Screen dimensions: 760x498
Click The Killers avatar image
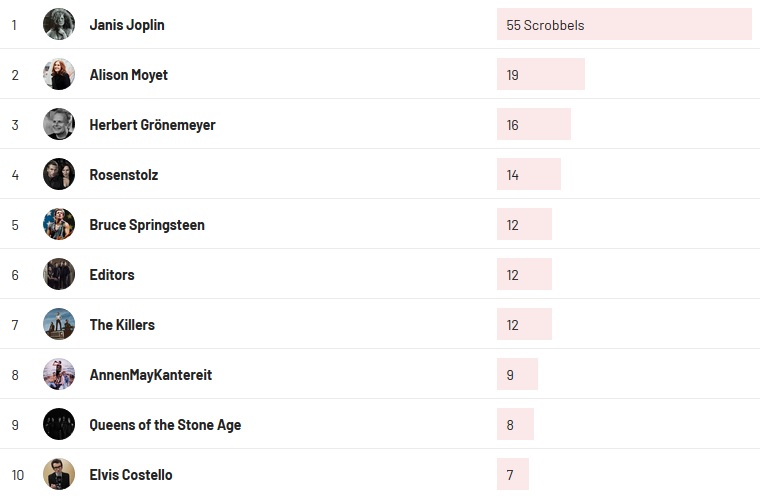click(x=59, y=324)
